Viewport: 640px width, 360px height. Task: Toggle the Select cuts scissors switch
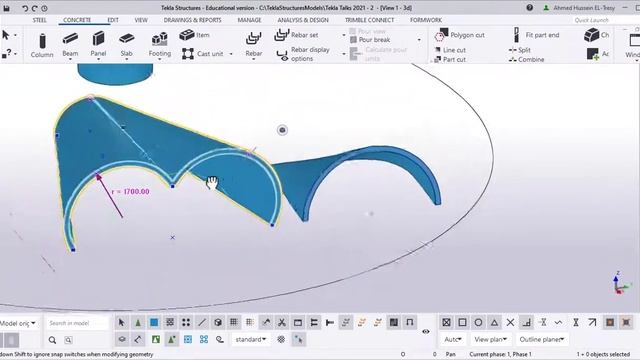click(282, 323)
